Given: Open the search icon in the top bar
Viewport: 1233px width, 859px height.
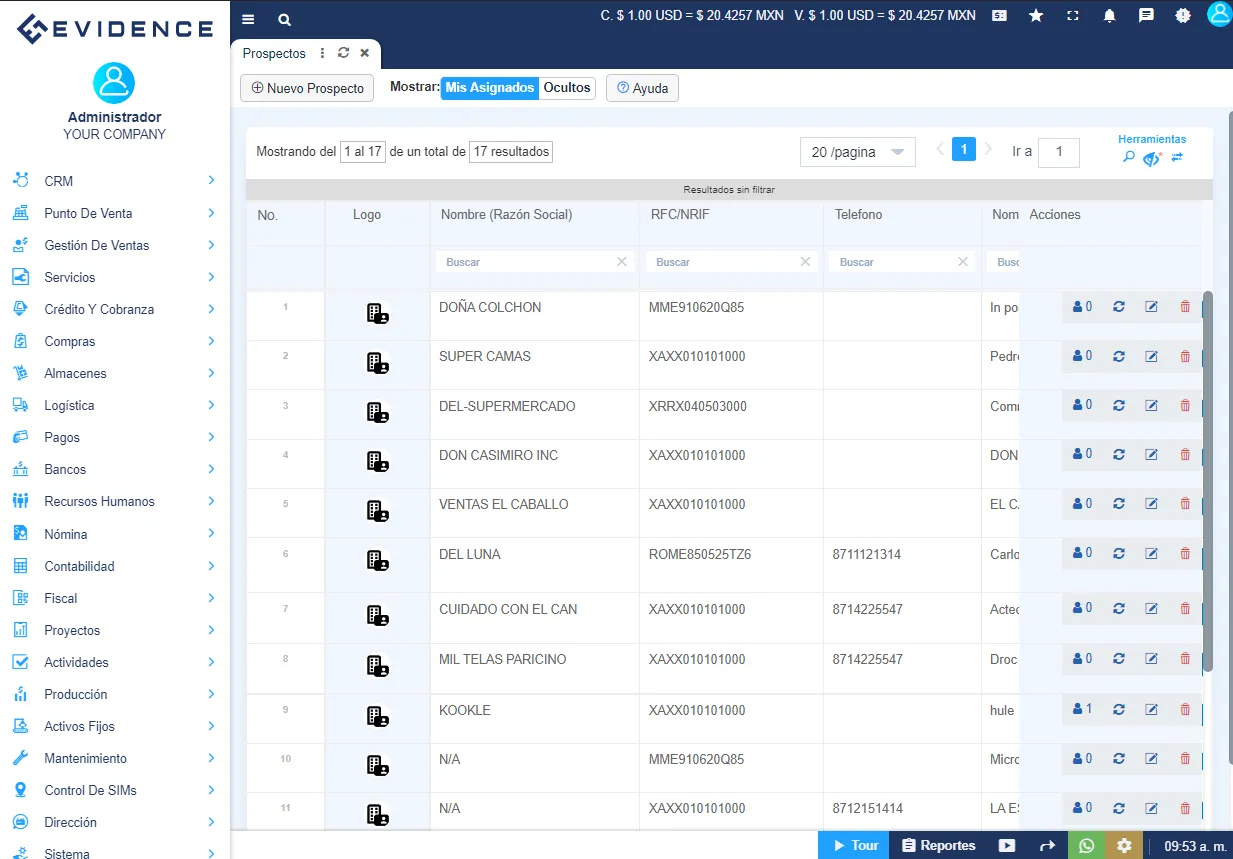Looking at the screenshot, I should 284,19.
